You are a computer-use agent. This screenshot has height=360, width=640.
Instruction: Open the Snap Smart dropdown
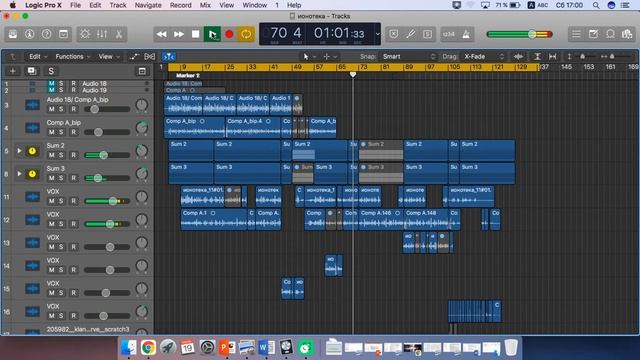pos(409,57)
